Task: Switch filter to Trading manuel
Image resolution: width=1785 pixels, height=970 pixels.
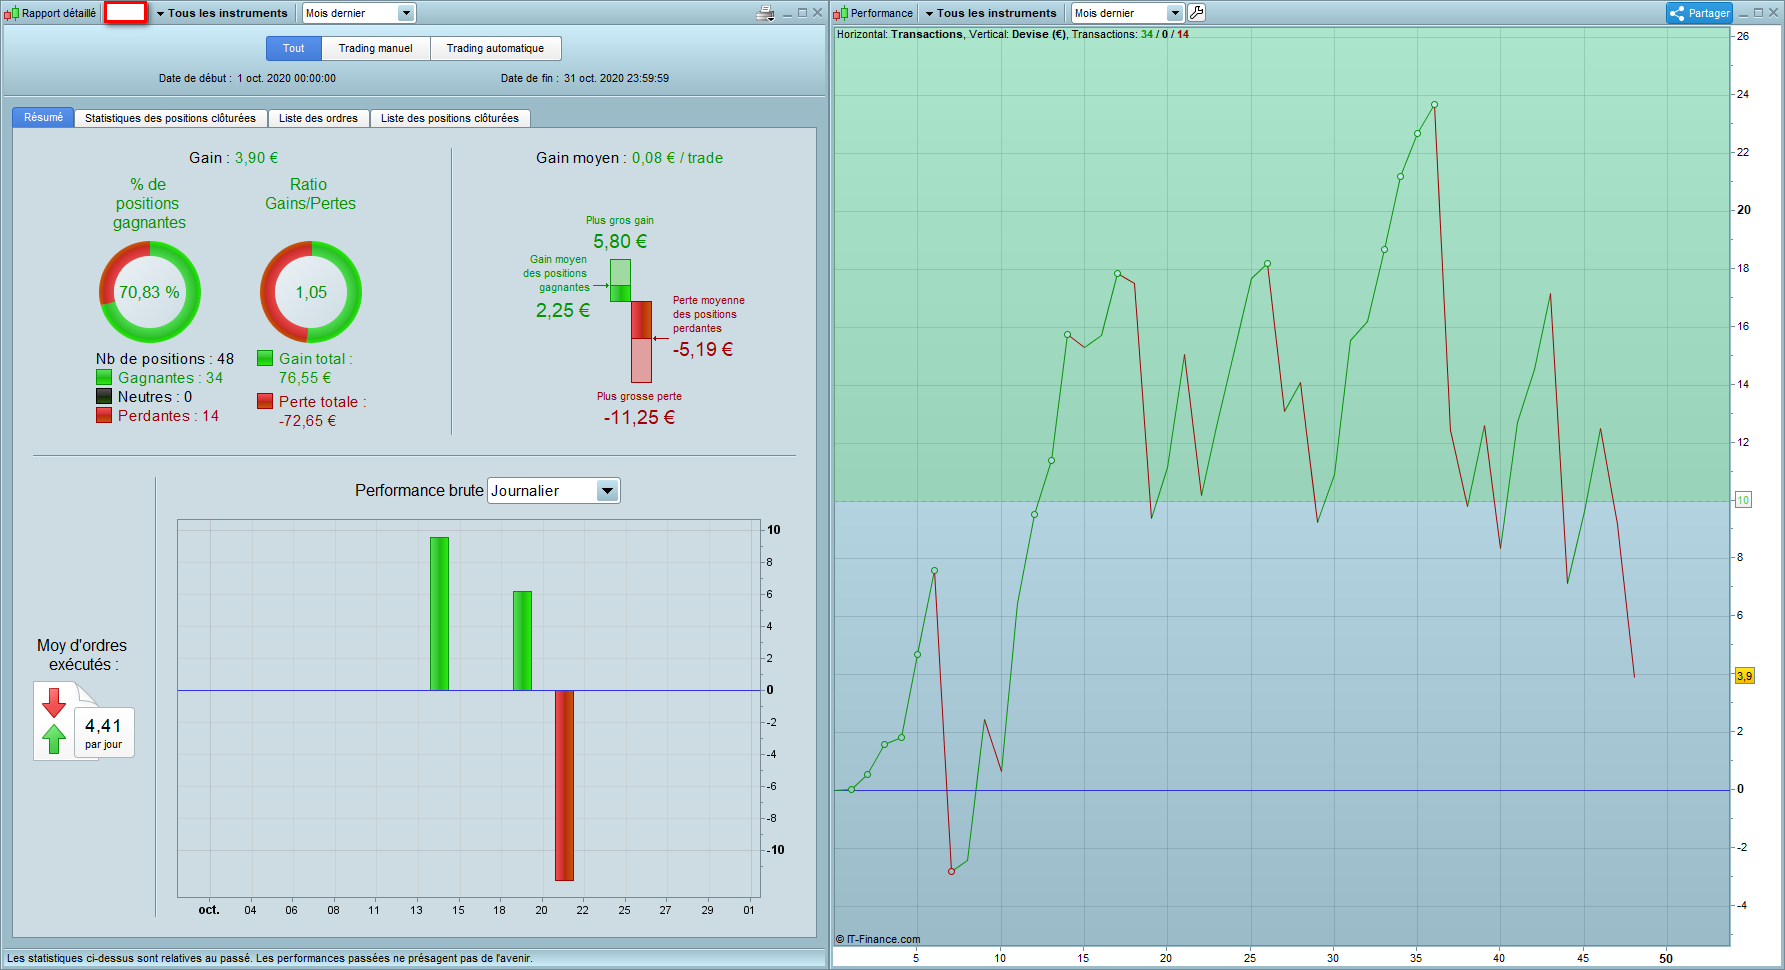Action: [375, 48]
